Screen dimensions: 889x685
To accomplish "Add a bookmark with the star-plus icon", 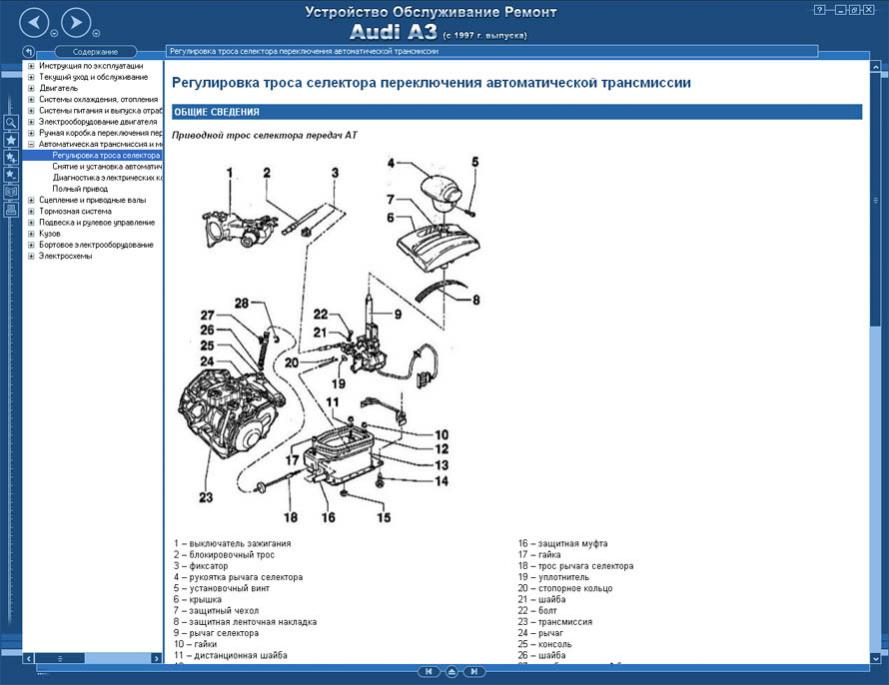I will coord(11,158).
